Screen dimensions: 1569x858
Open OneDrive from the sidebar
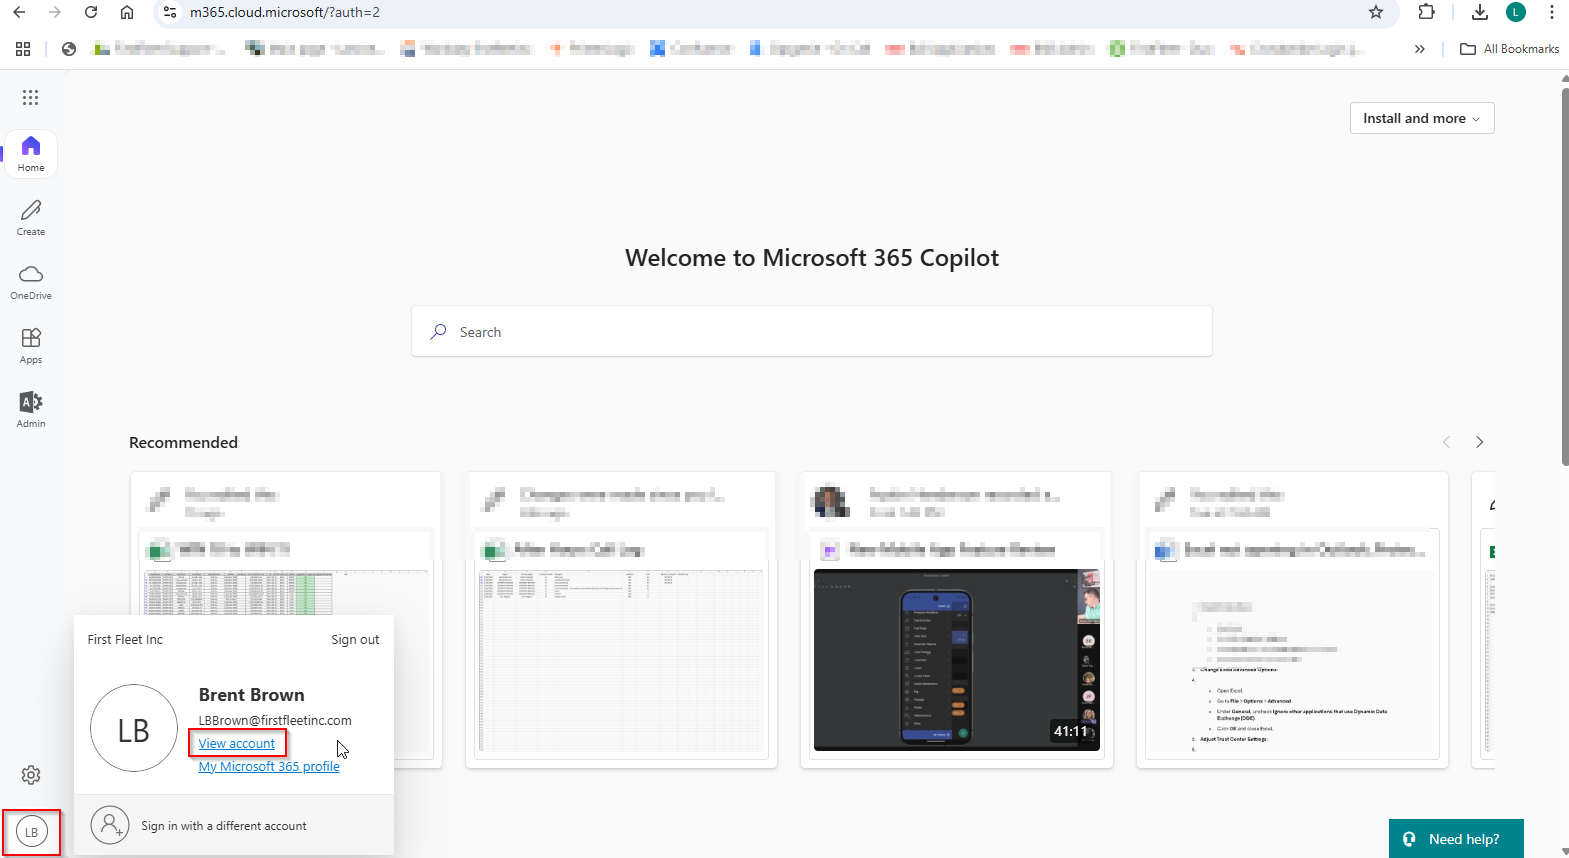tap(31, 281)
